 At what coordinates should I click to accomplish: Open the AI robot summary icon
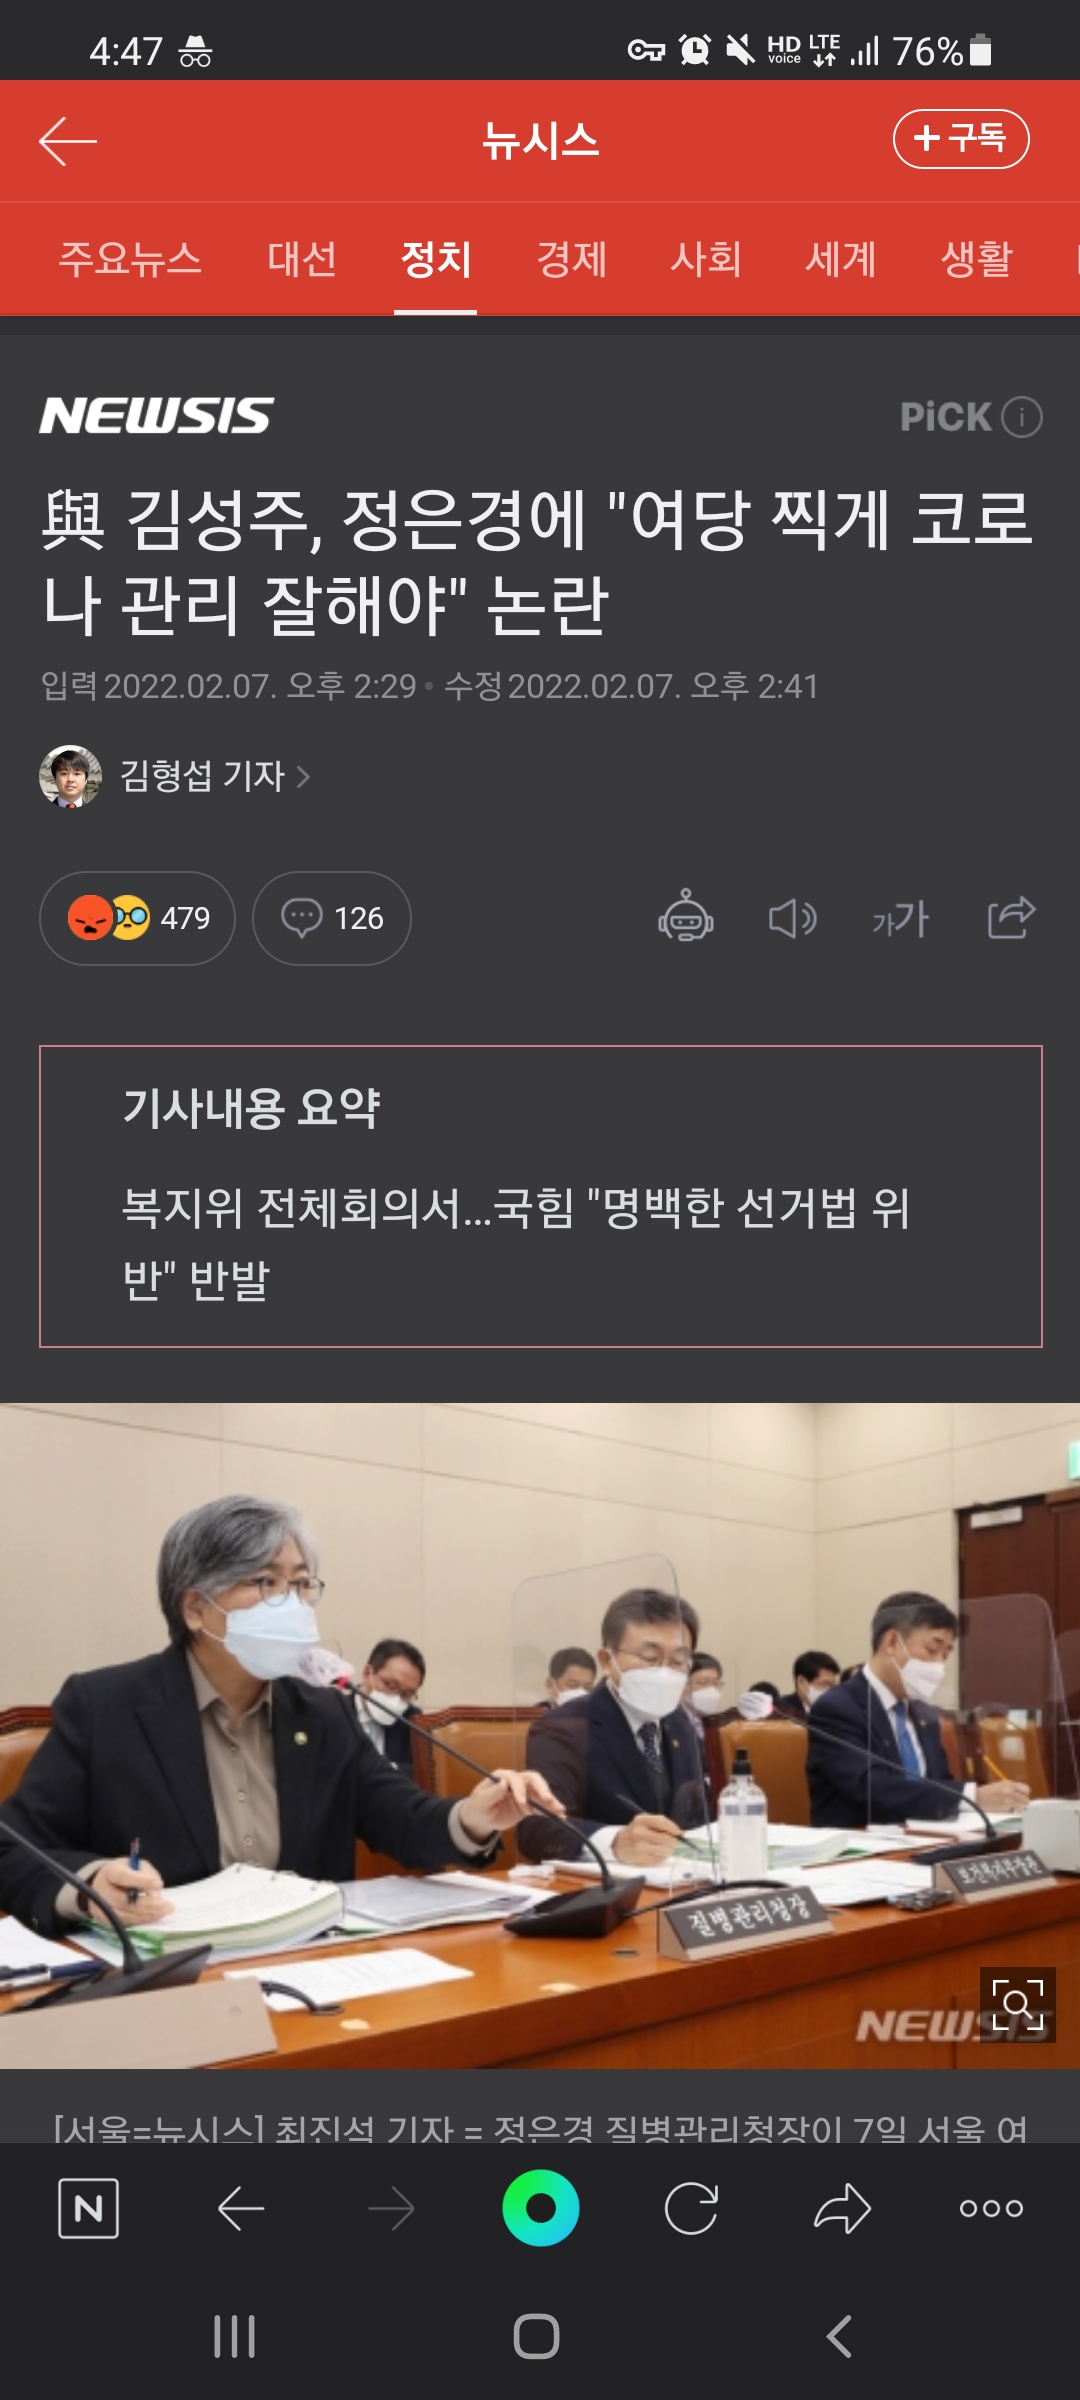pos(686,917)
